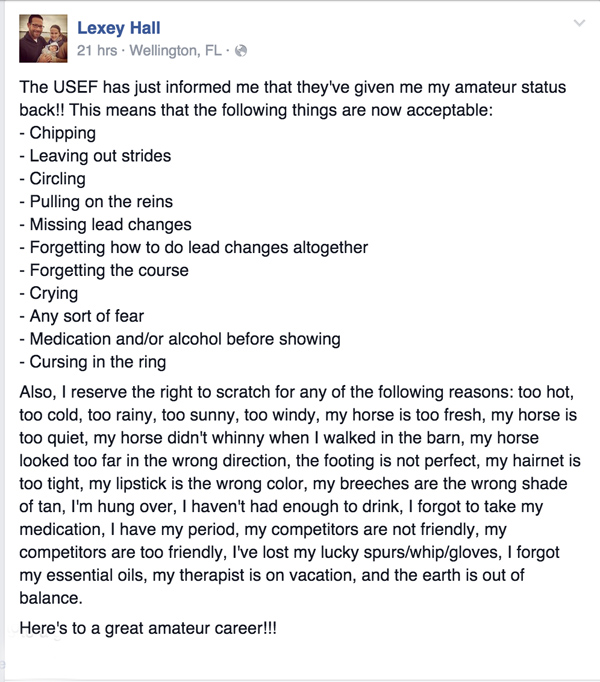Click the 'Chipping' list line
Viewport: 600px width, 682px height.
(57, 133)
